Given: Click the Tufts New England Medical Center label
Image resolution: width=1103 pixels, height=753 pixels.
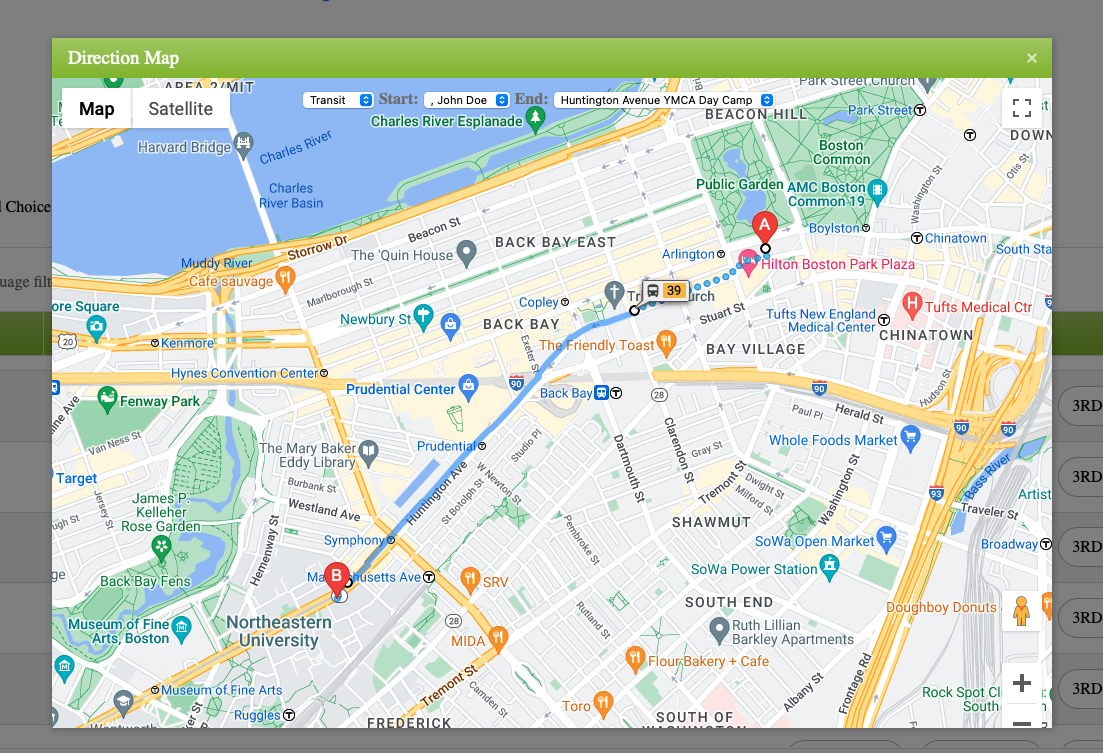Looking at the screenshot, I should pos(820,320).
